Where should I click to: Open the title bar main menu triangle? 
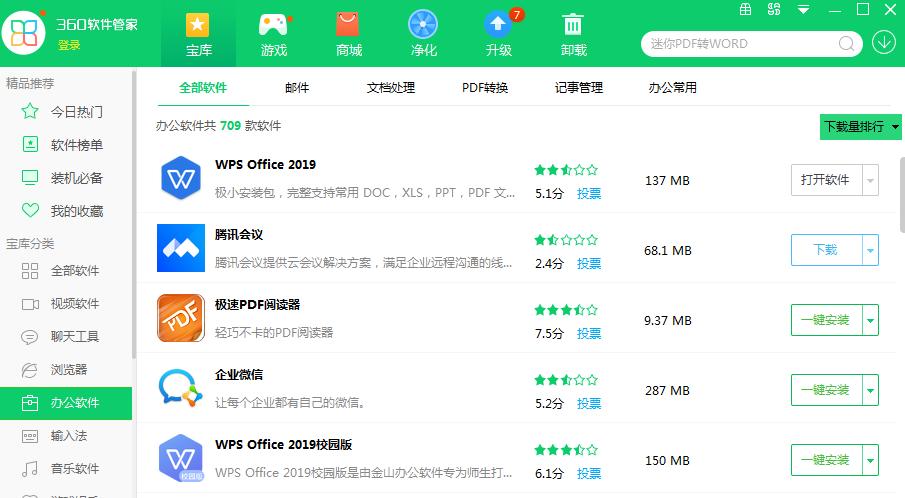pos(803,9)
